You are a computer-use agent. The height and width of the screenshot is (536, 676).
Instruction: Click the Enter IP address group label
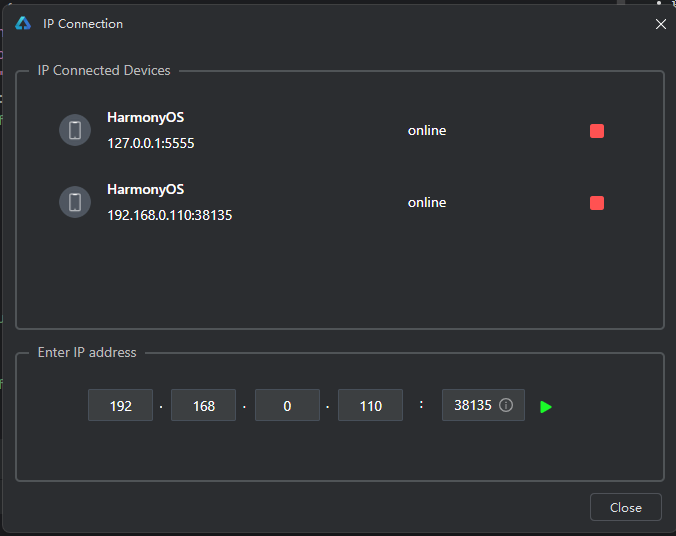pos(87,352)
